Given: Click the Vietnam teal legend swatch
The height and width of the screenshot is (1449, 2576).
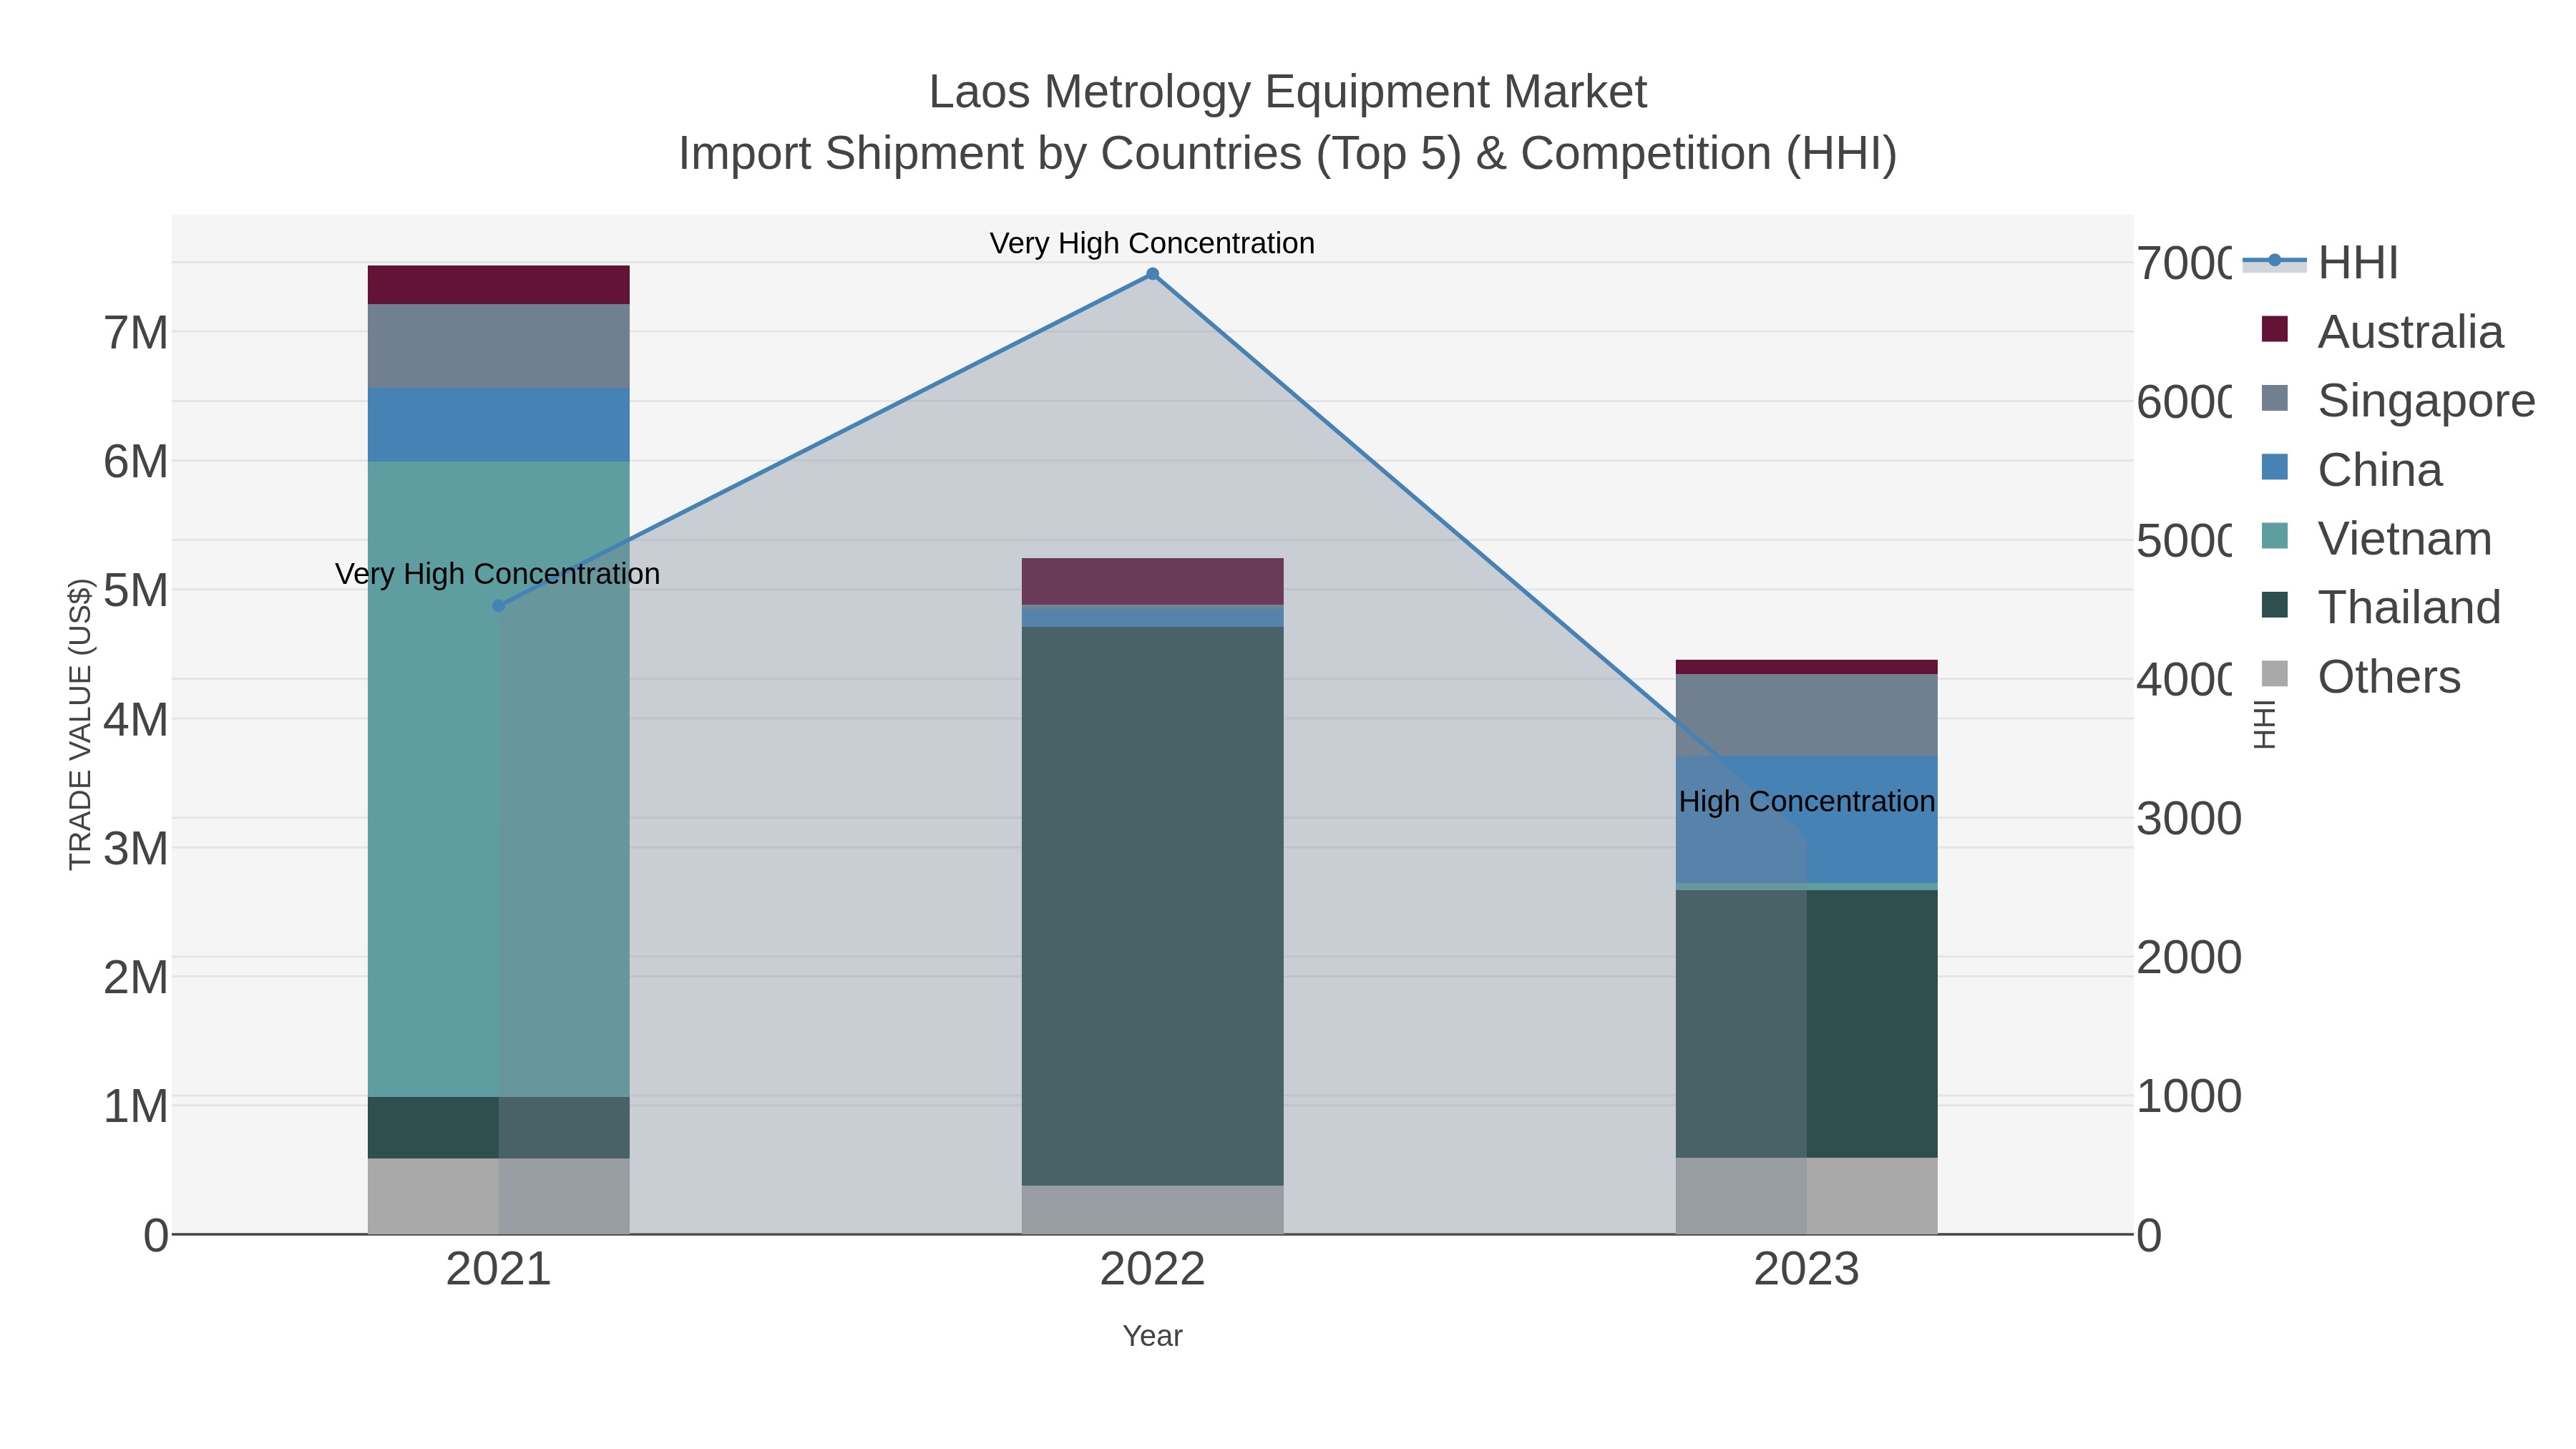Looking at the screenshot, I should (2274, 536).
